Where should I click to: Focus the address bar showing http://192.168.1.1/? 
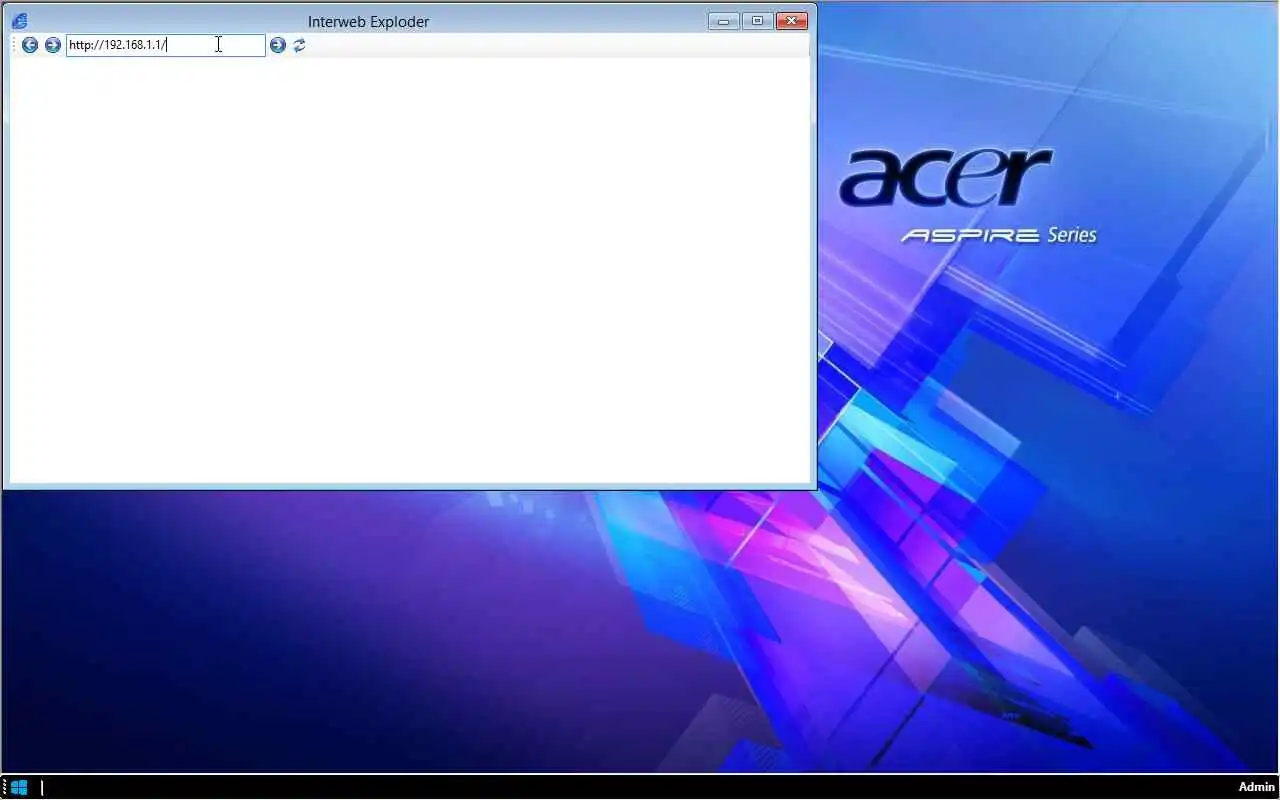click(x=165, y=45)
